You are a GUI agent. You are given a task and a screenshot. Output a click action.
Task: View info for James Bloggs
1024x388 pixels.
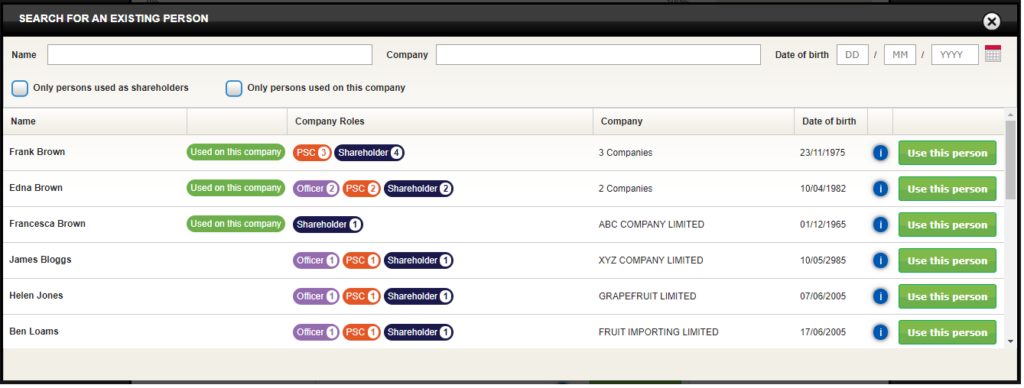click(880, 261)
